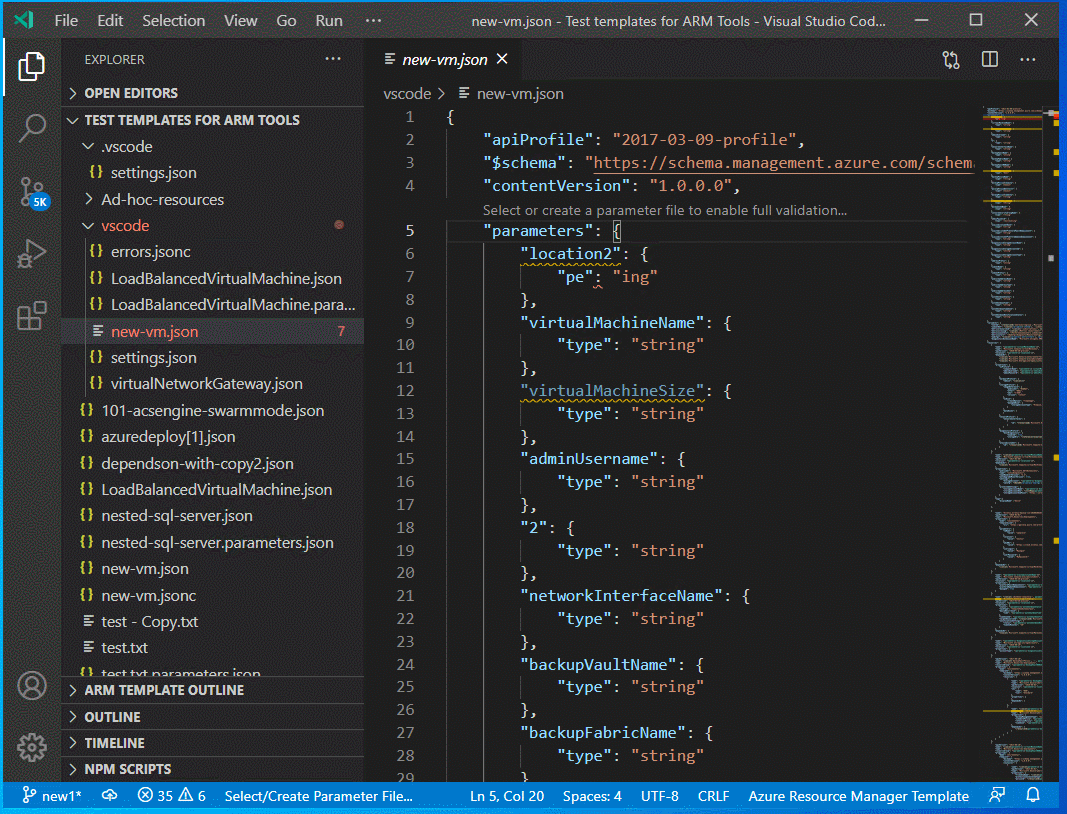Toggle the notifications bell
The width and height of the screenshot is (1067, 814).
coord(1034,795)
